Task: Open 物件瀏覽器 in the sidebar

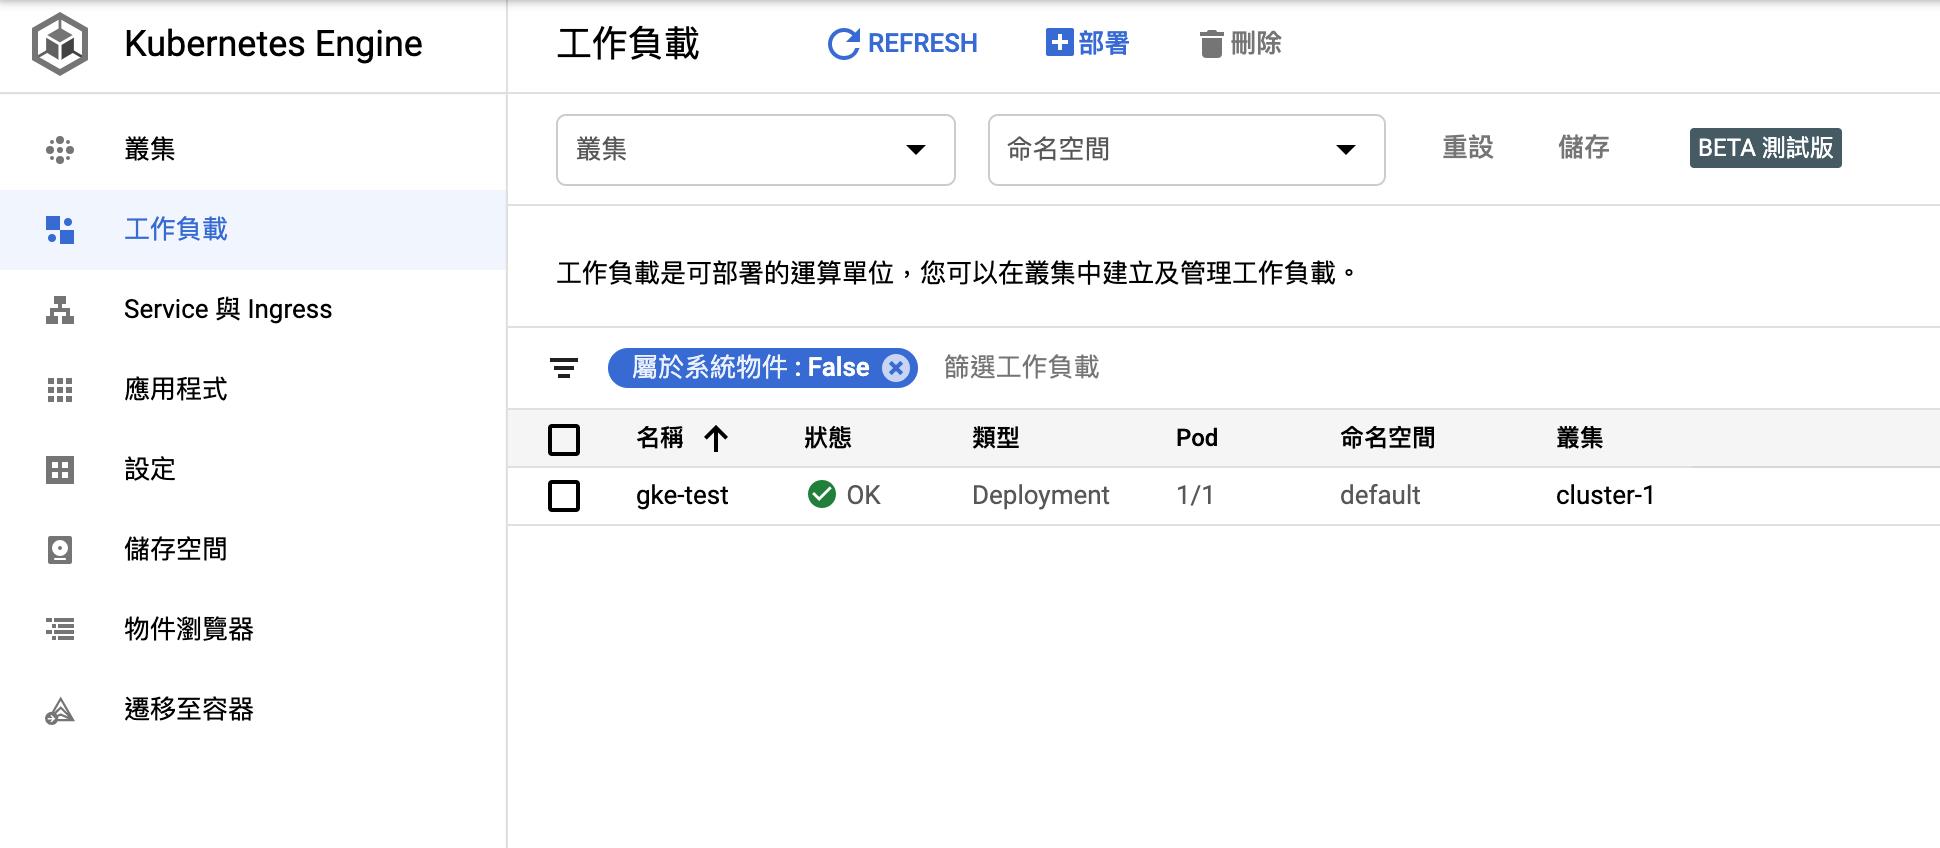Action: coord(253,629)
